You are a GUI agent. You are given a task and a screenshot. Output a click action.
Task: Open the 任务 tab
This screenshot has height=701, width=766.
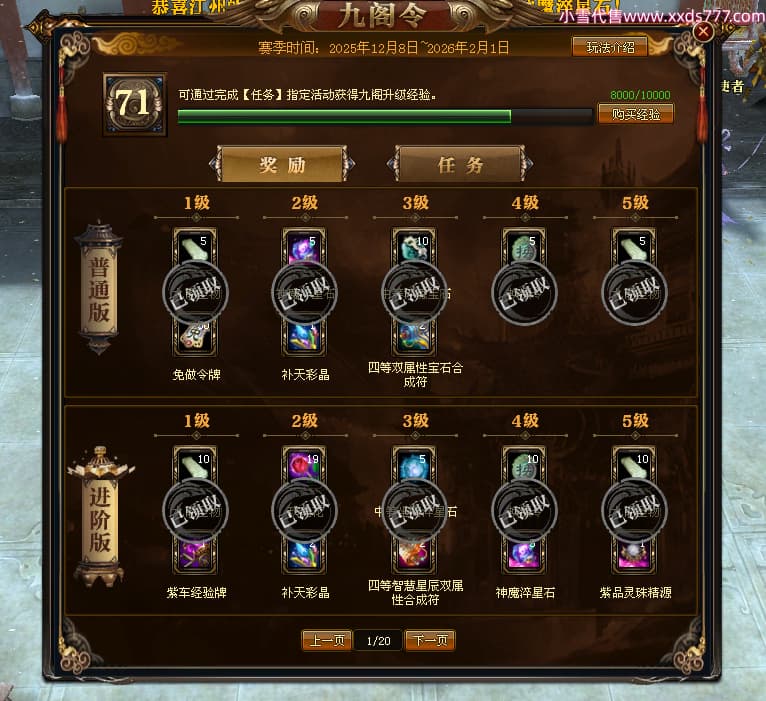tap(460, 164)
